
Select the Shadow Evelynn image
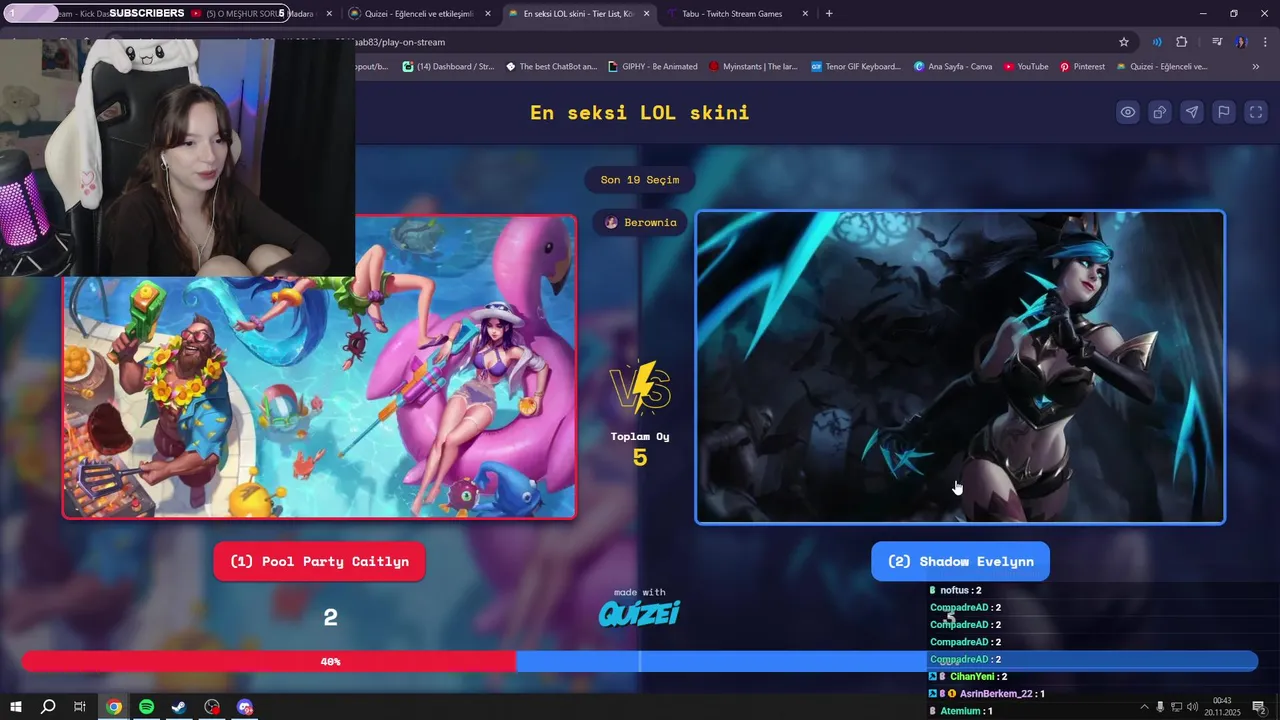pos(960,367)
